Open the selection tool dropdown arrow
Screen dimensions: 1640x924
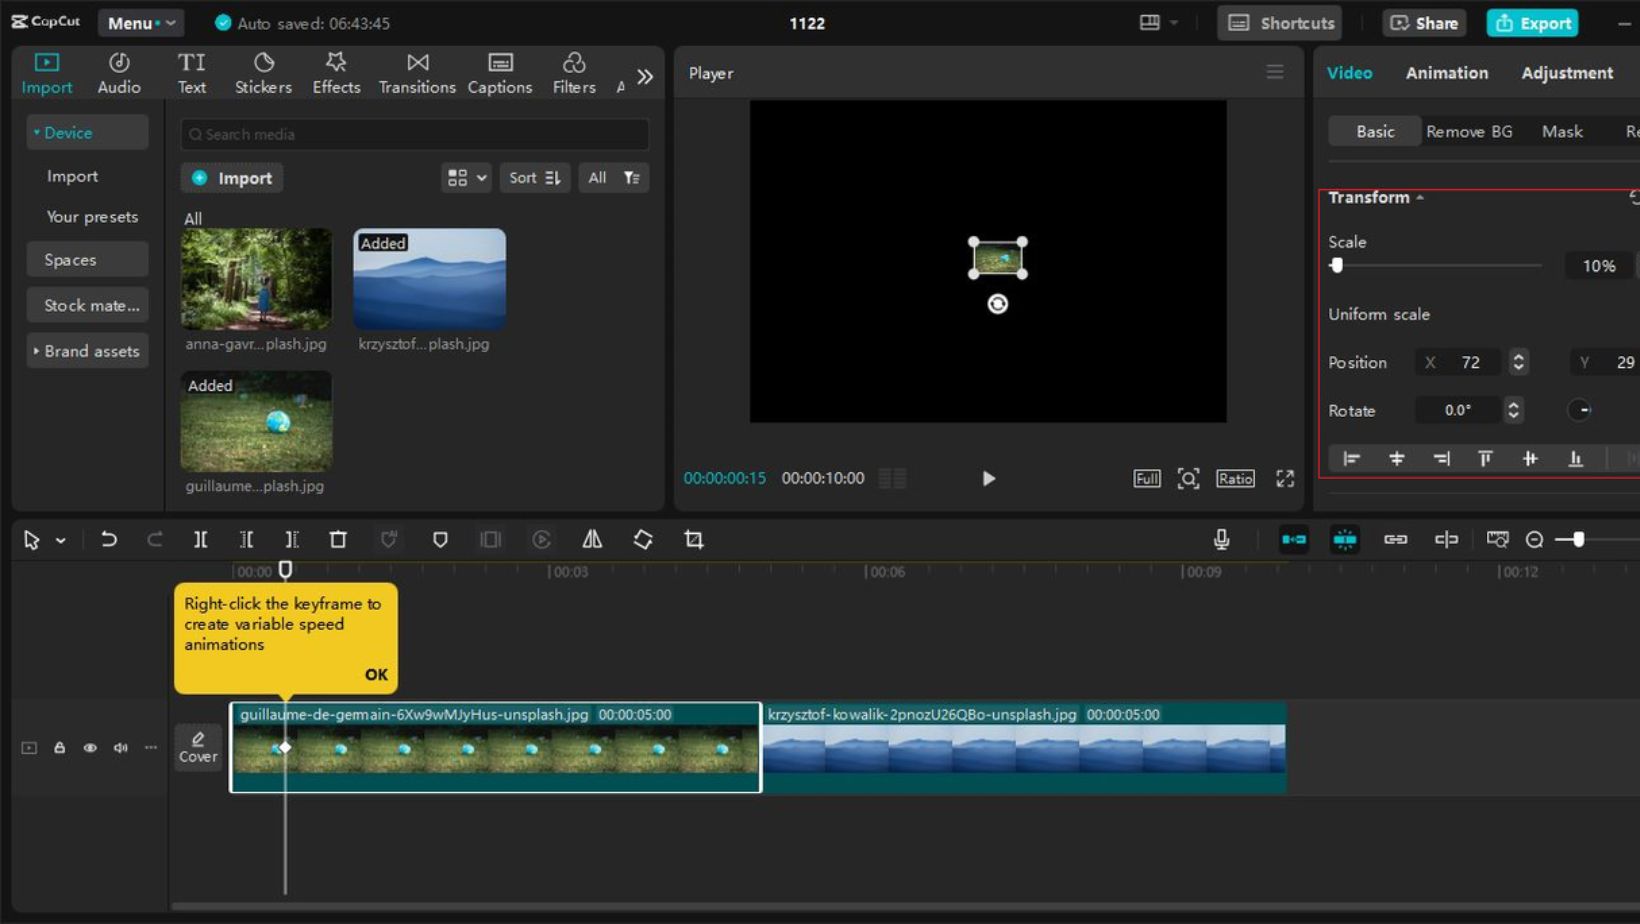pyautogui.click(x=61, y=540)
